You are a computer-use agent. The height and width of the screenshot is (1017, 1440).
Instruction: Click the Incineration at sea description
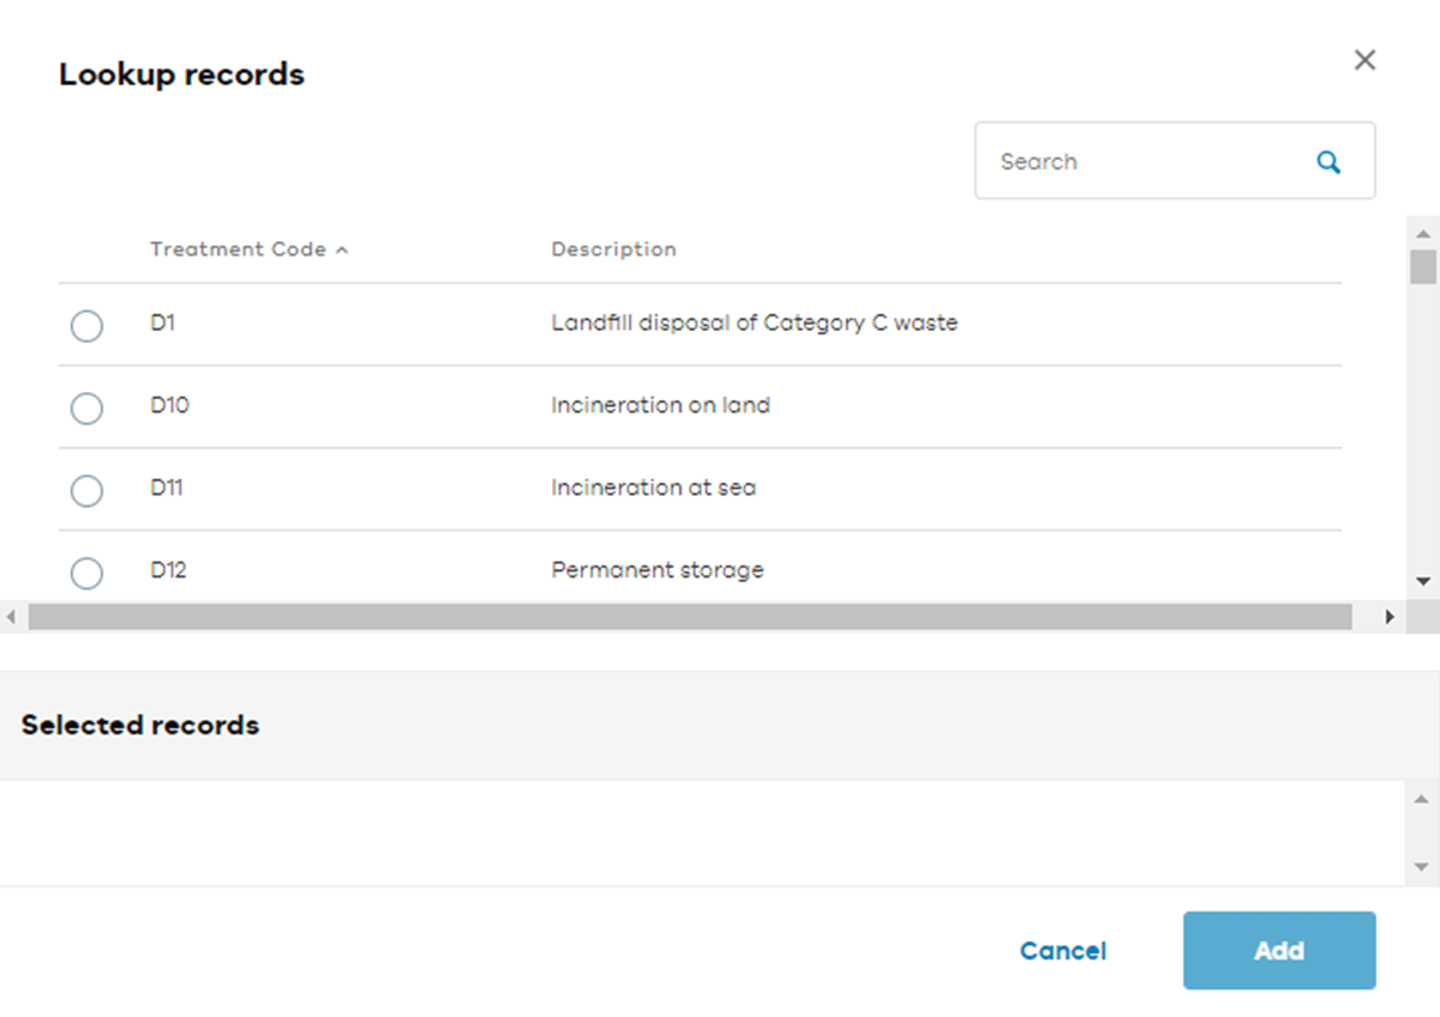tap(653, 488)
